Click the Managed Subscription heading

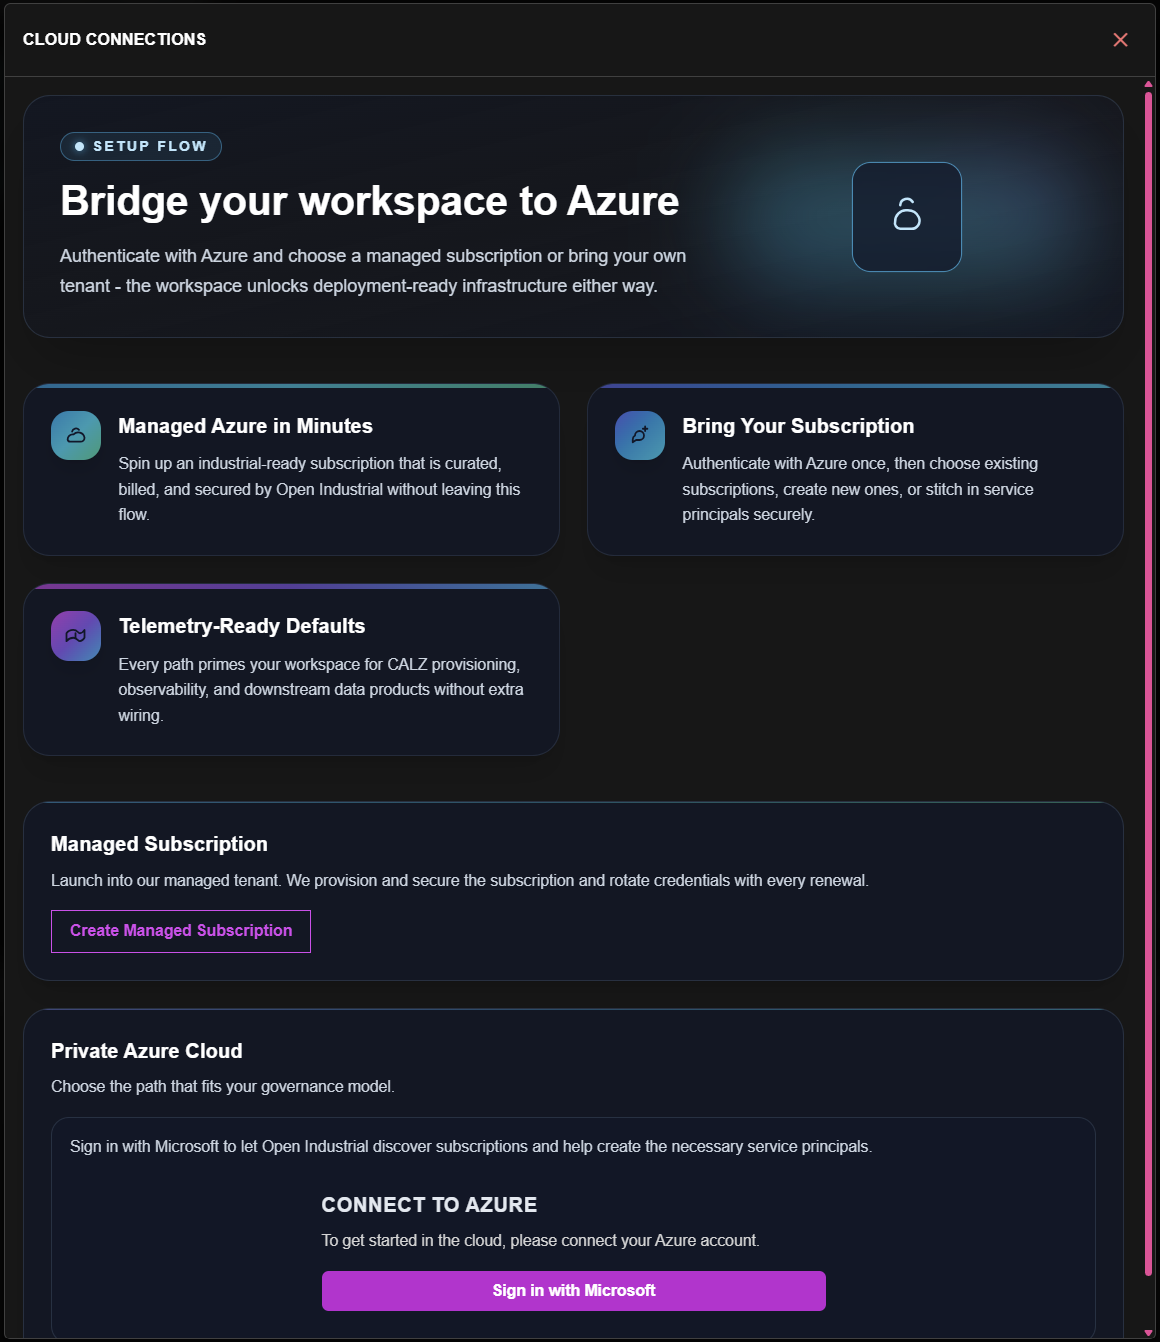click(159, 844)
